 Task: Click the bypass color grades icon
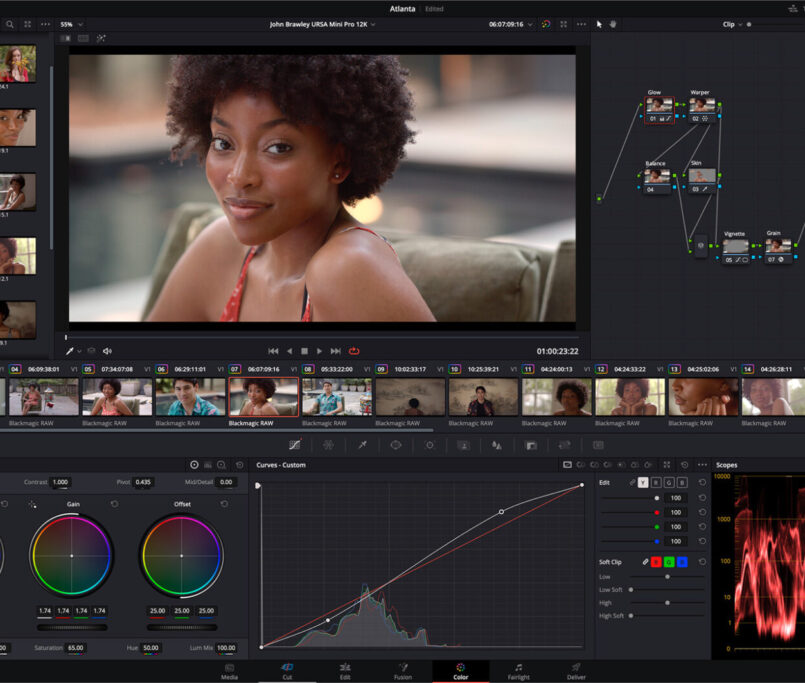[x=546, y=24]
